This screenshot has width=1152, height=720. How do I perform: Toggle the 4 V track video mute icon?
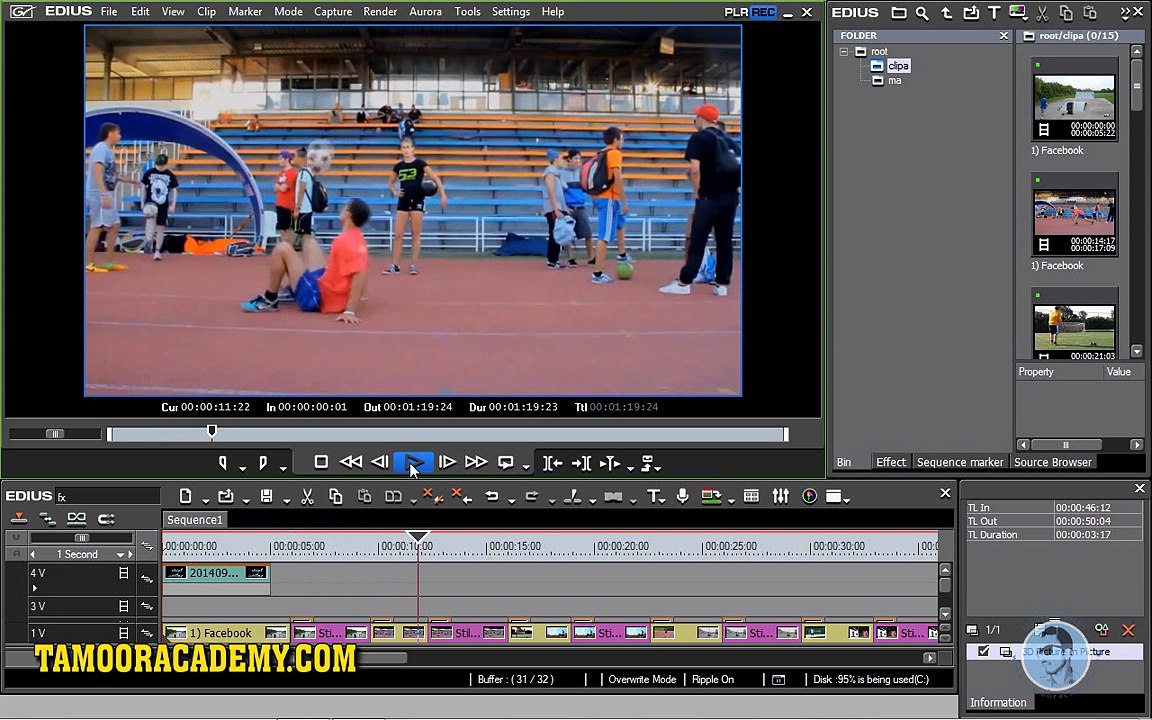(123, 573)
